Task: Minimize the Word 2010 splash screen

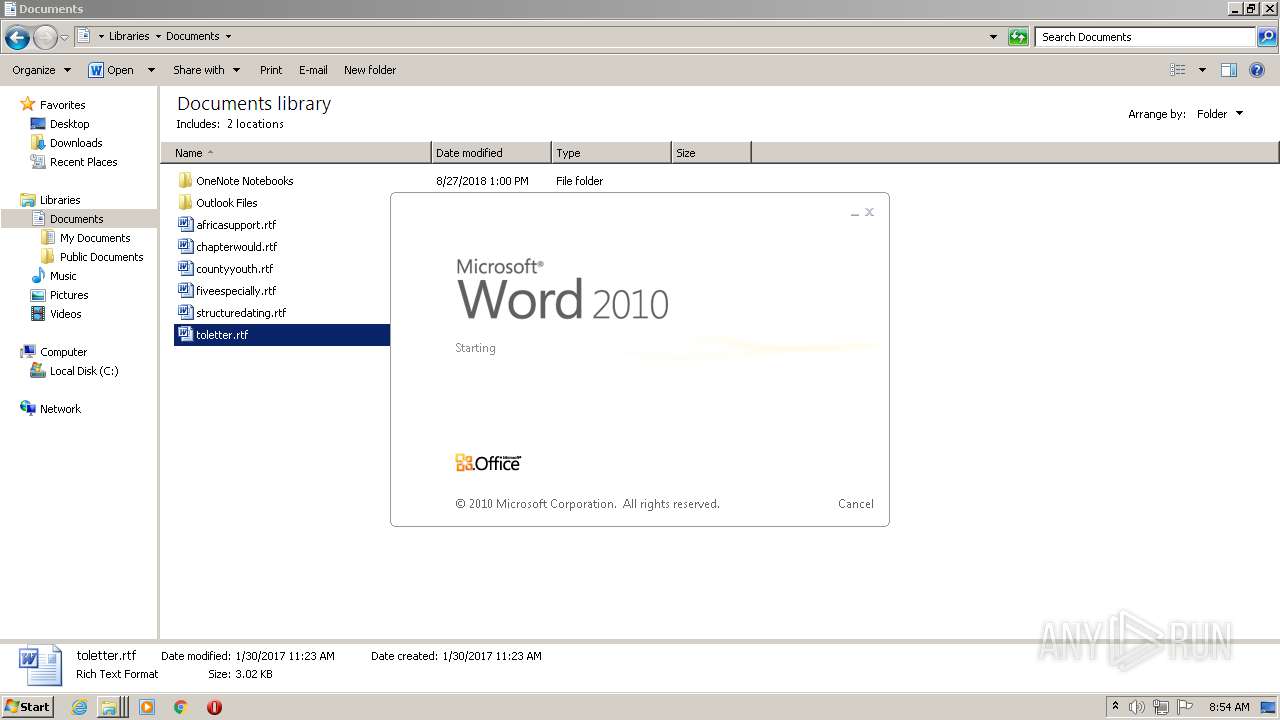Action: tap(855, 213)
